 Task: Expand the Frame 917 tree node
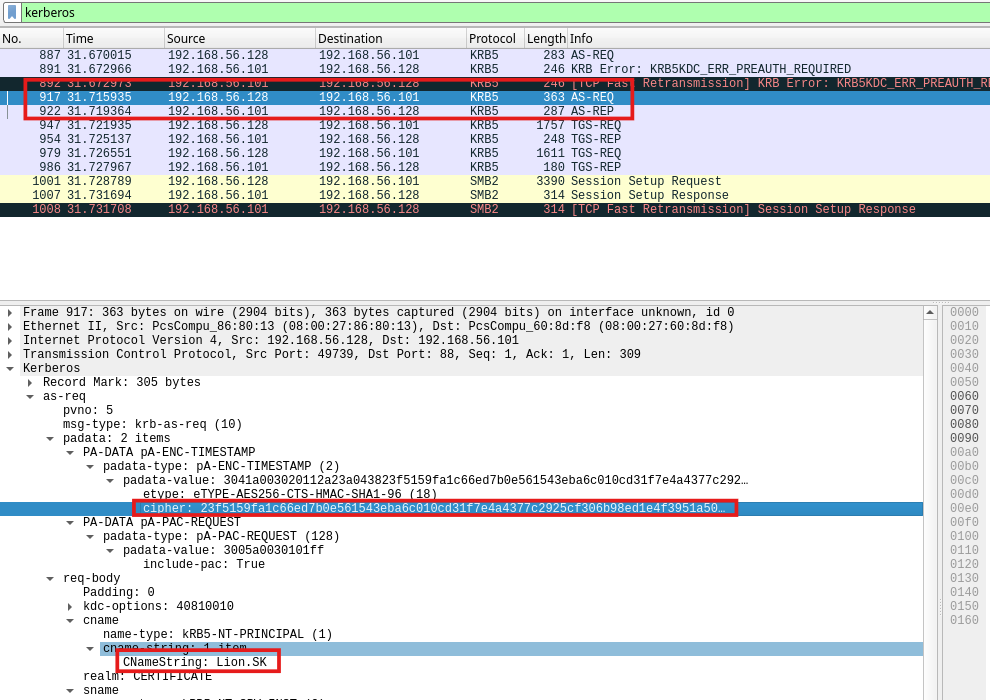tap(10, 313)
